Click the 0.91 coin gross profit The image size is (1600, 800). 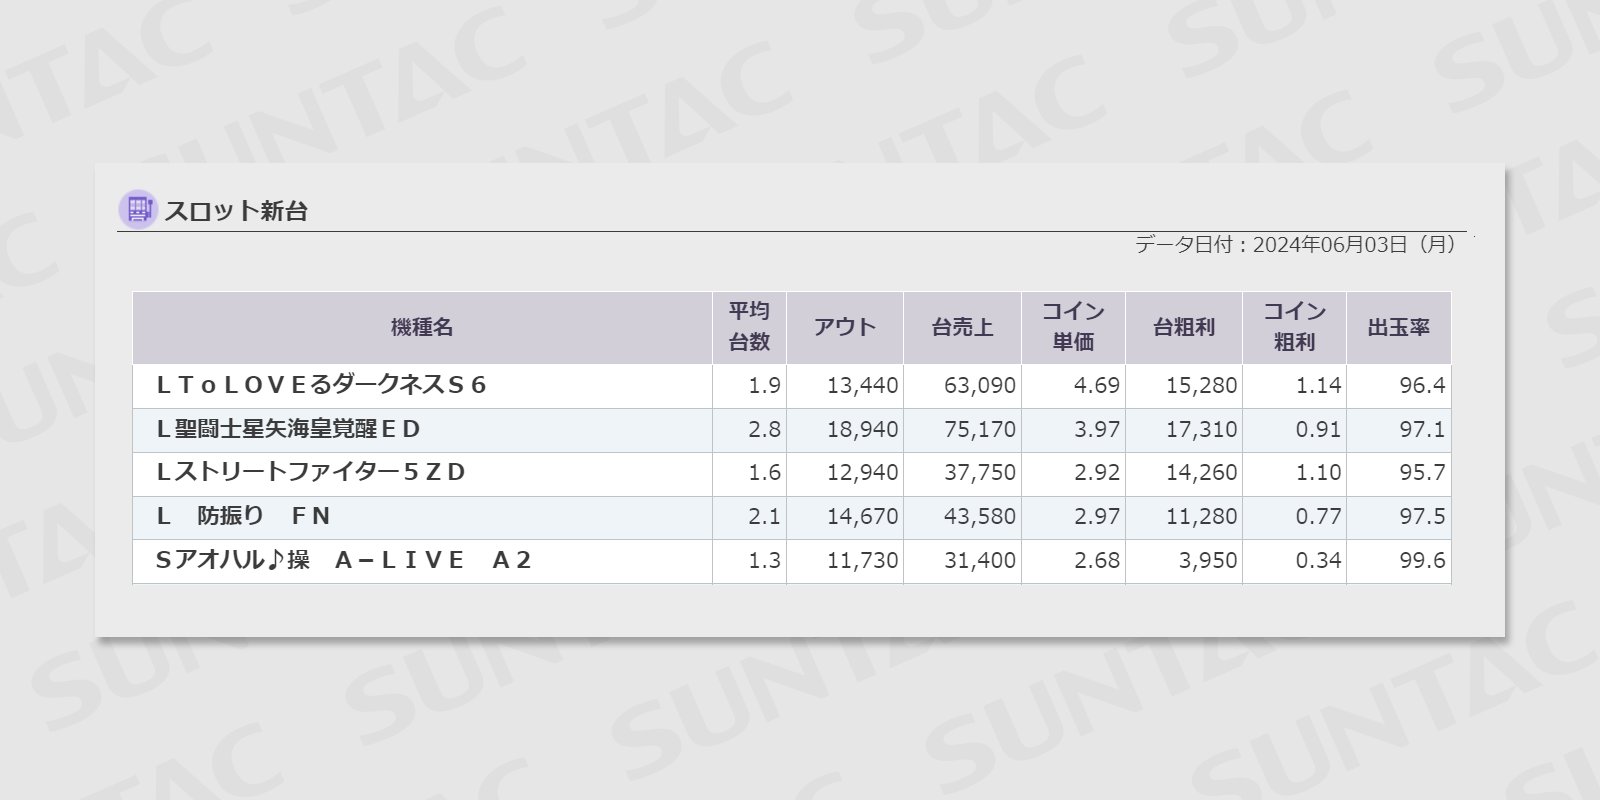tap(1318, 430)
